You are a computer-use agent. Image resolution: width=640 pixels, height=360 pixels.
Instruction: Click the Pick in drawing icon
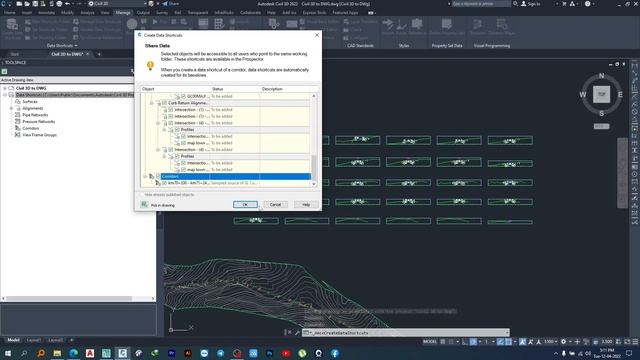point(144,204)
